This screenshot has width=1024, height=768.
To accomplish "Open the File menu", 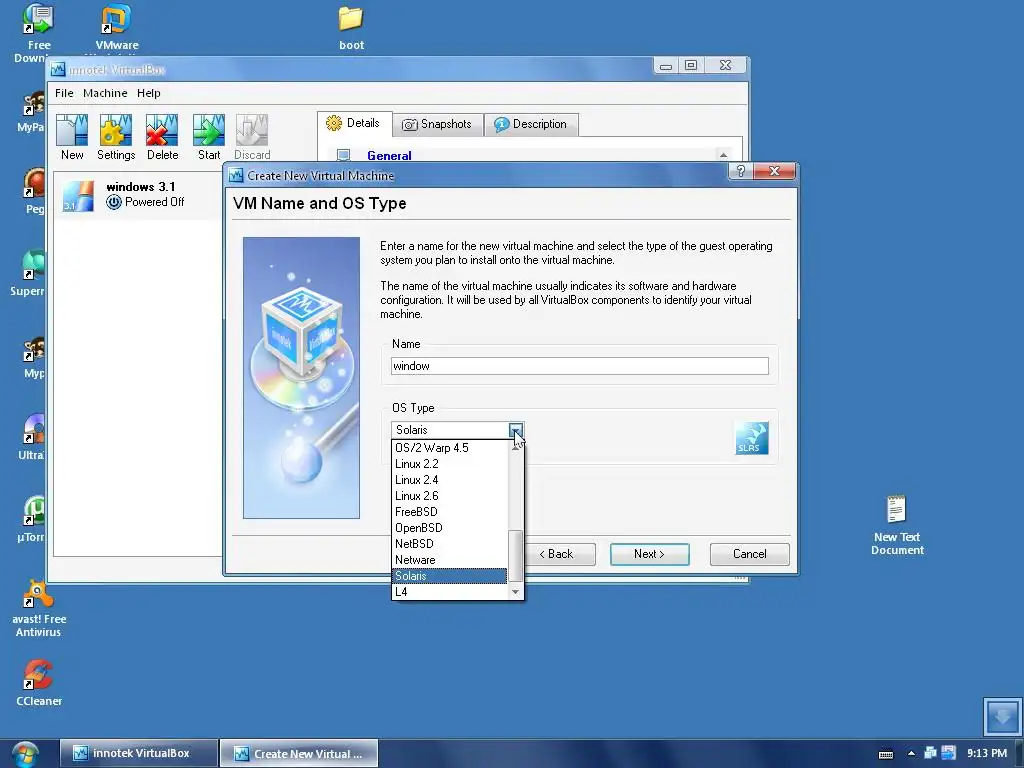I will coord(64,93).
